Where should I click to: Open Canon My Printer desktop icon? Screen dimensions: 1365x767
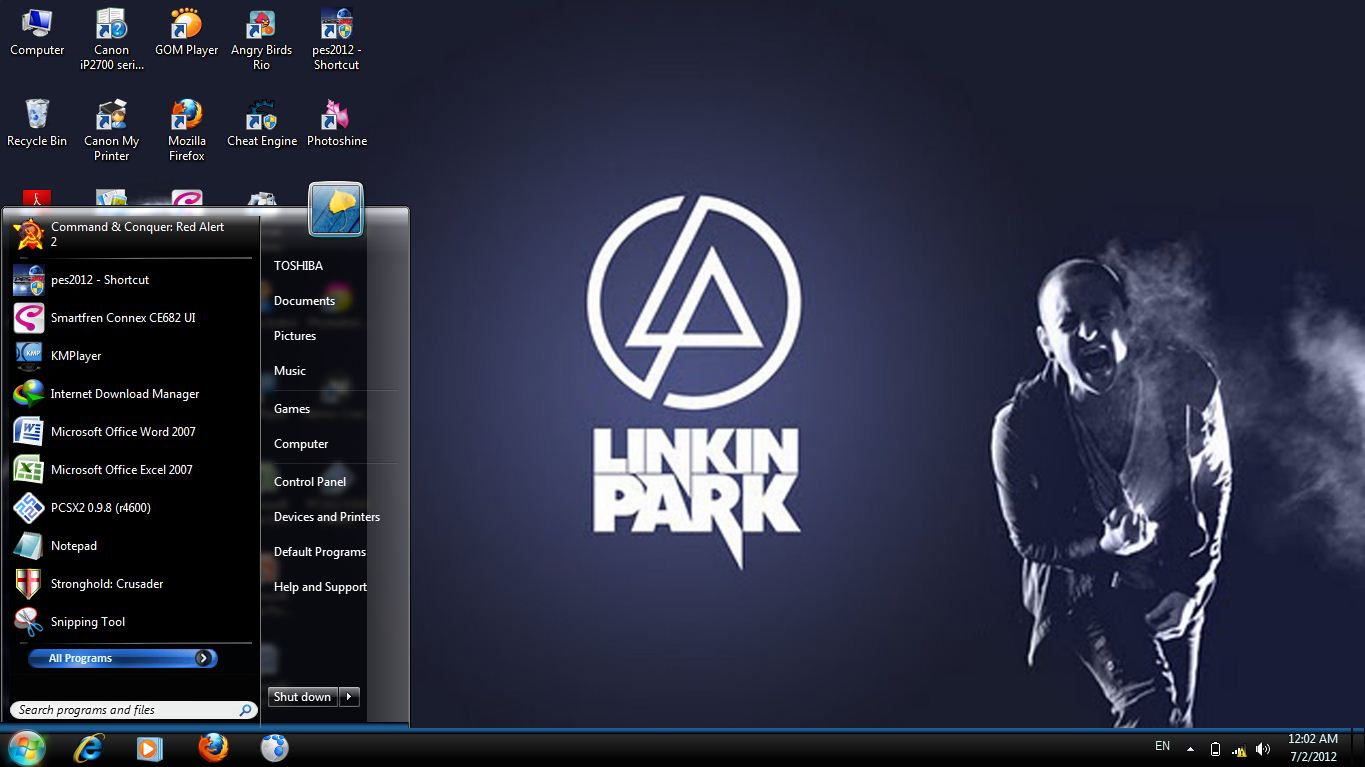112,130
